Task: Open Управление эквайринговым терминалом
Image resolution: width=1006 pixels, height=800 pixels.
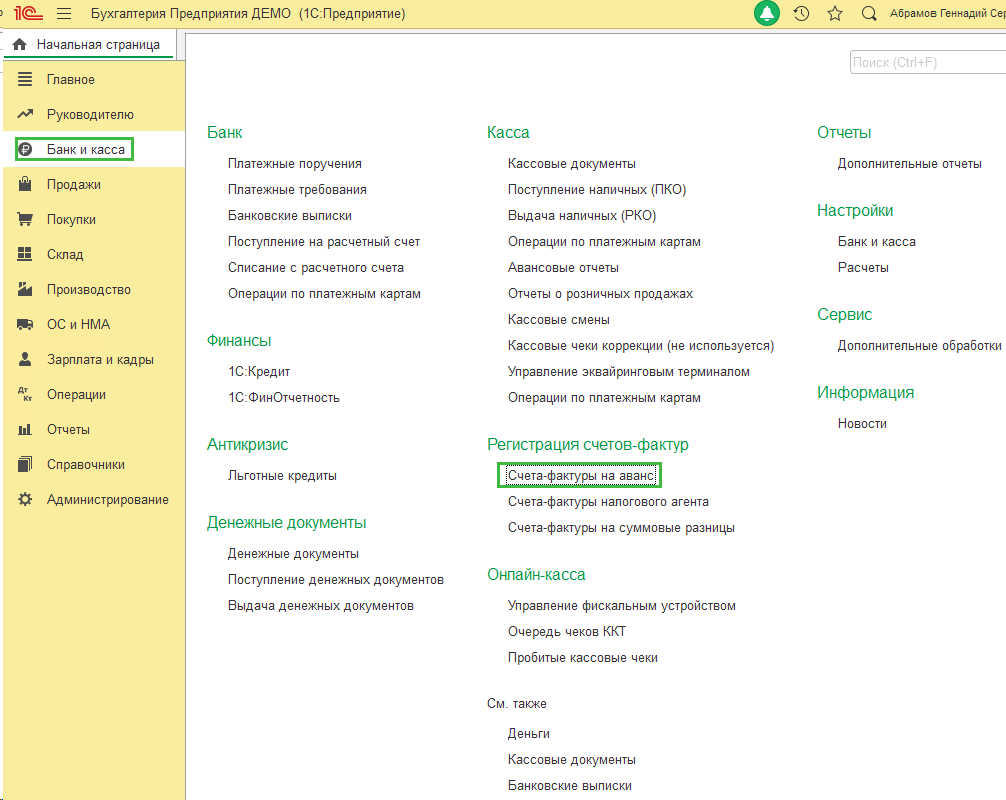Action: (x=629, y=371)
